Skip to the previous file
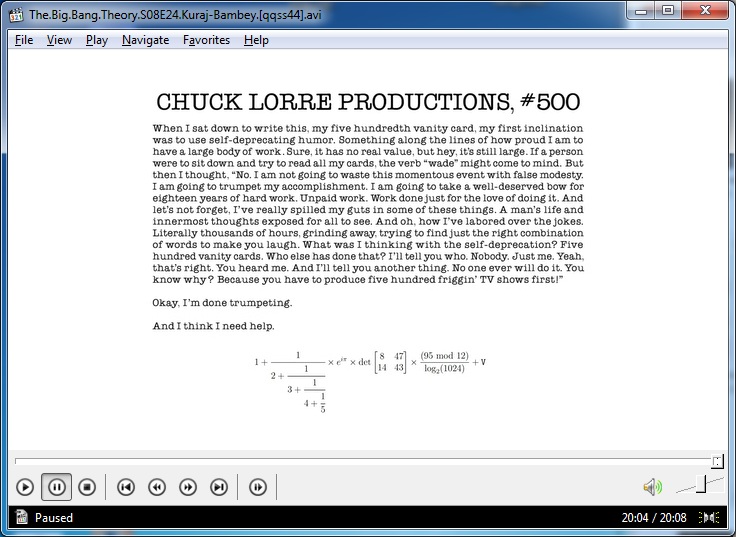The image size is (736, 537). point(126,487)
